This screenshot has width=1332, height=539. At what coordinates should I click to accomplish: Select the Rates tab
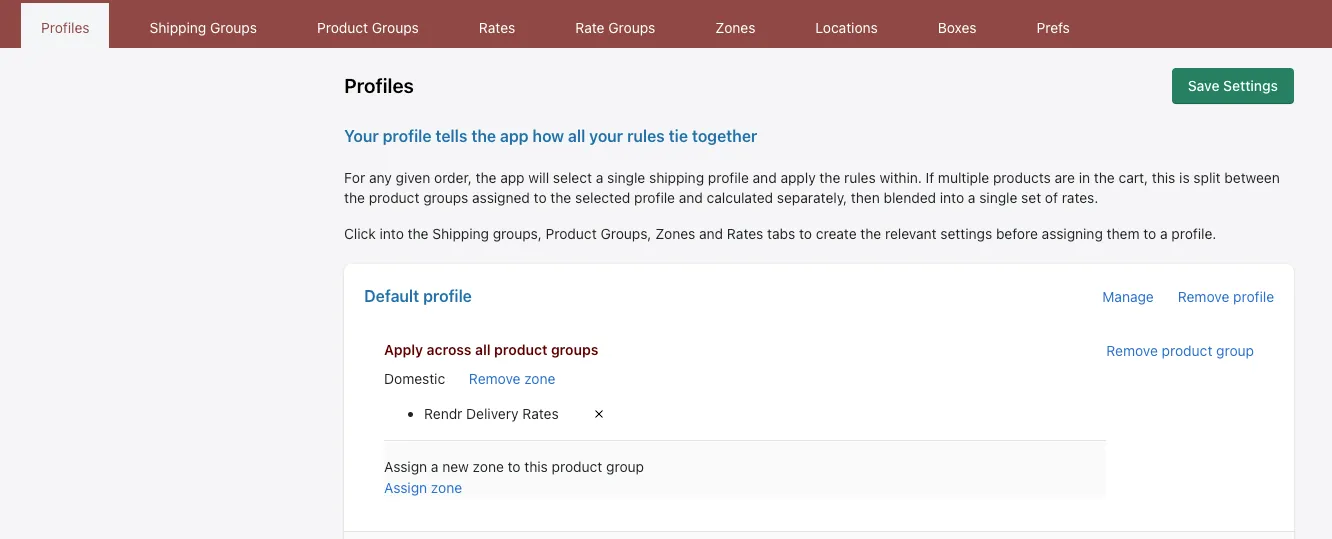pyautogui.click(x=497, y=28)
